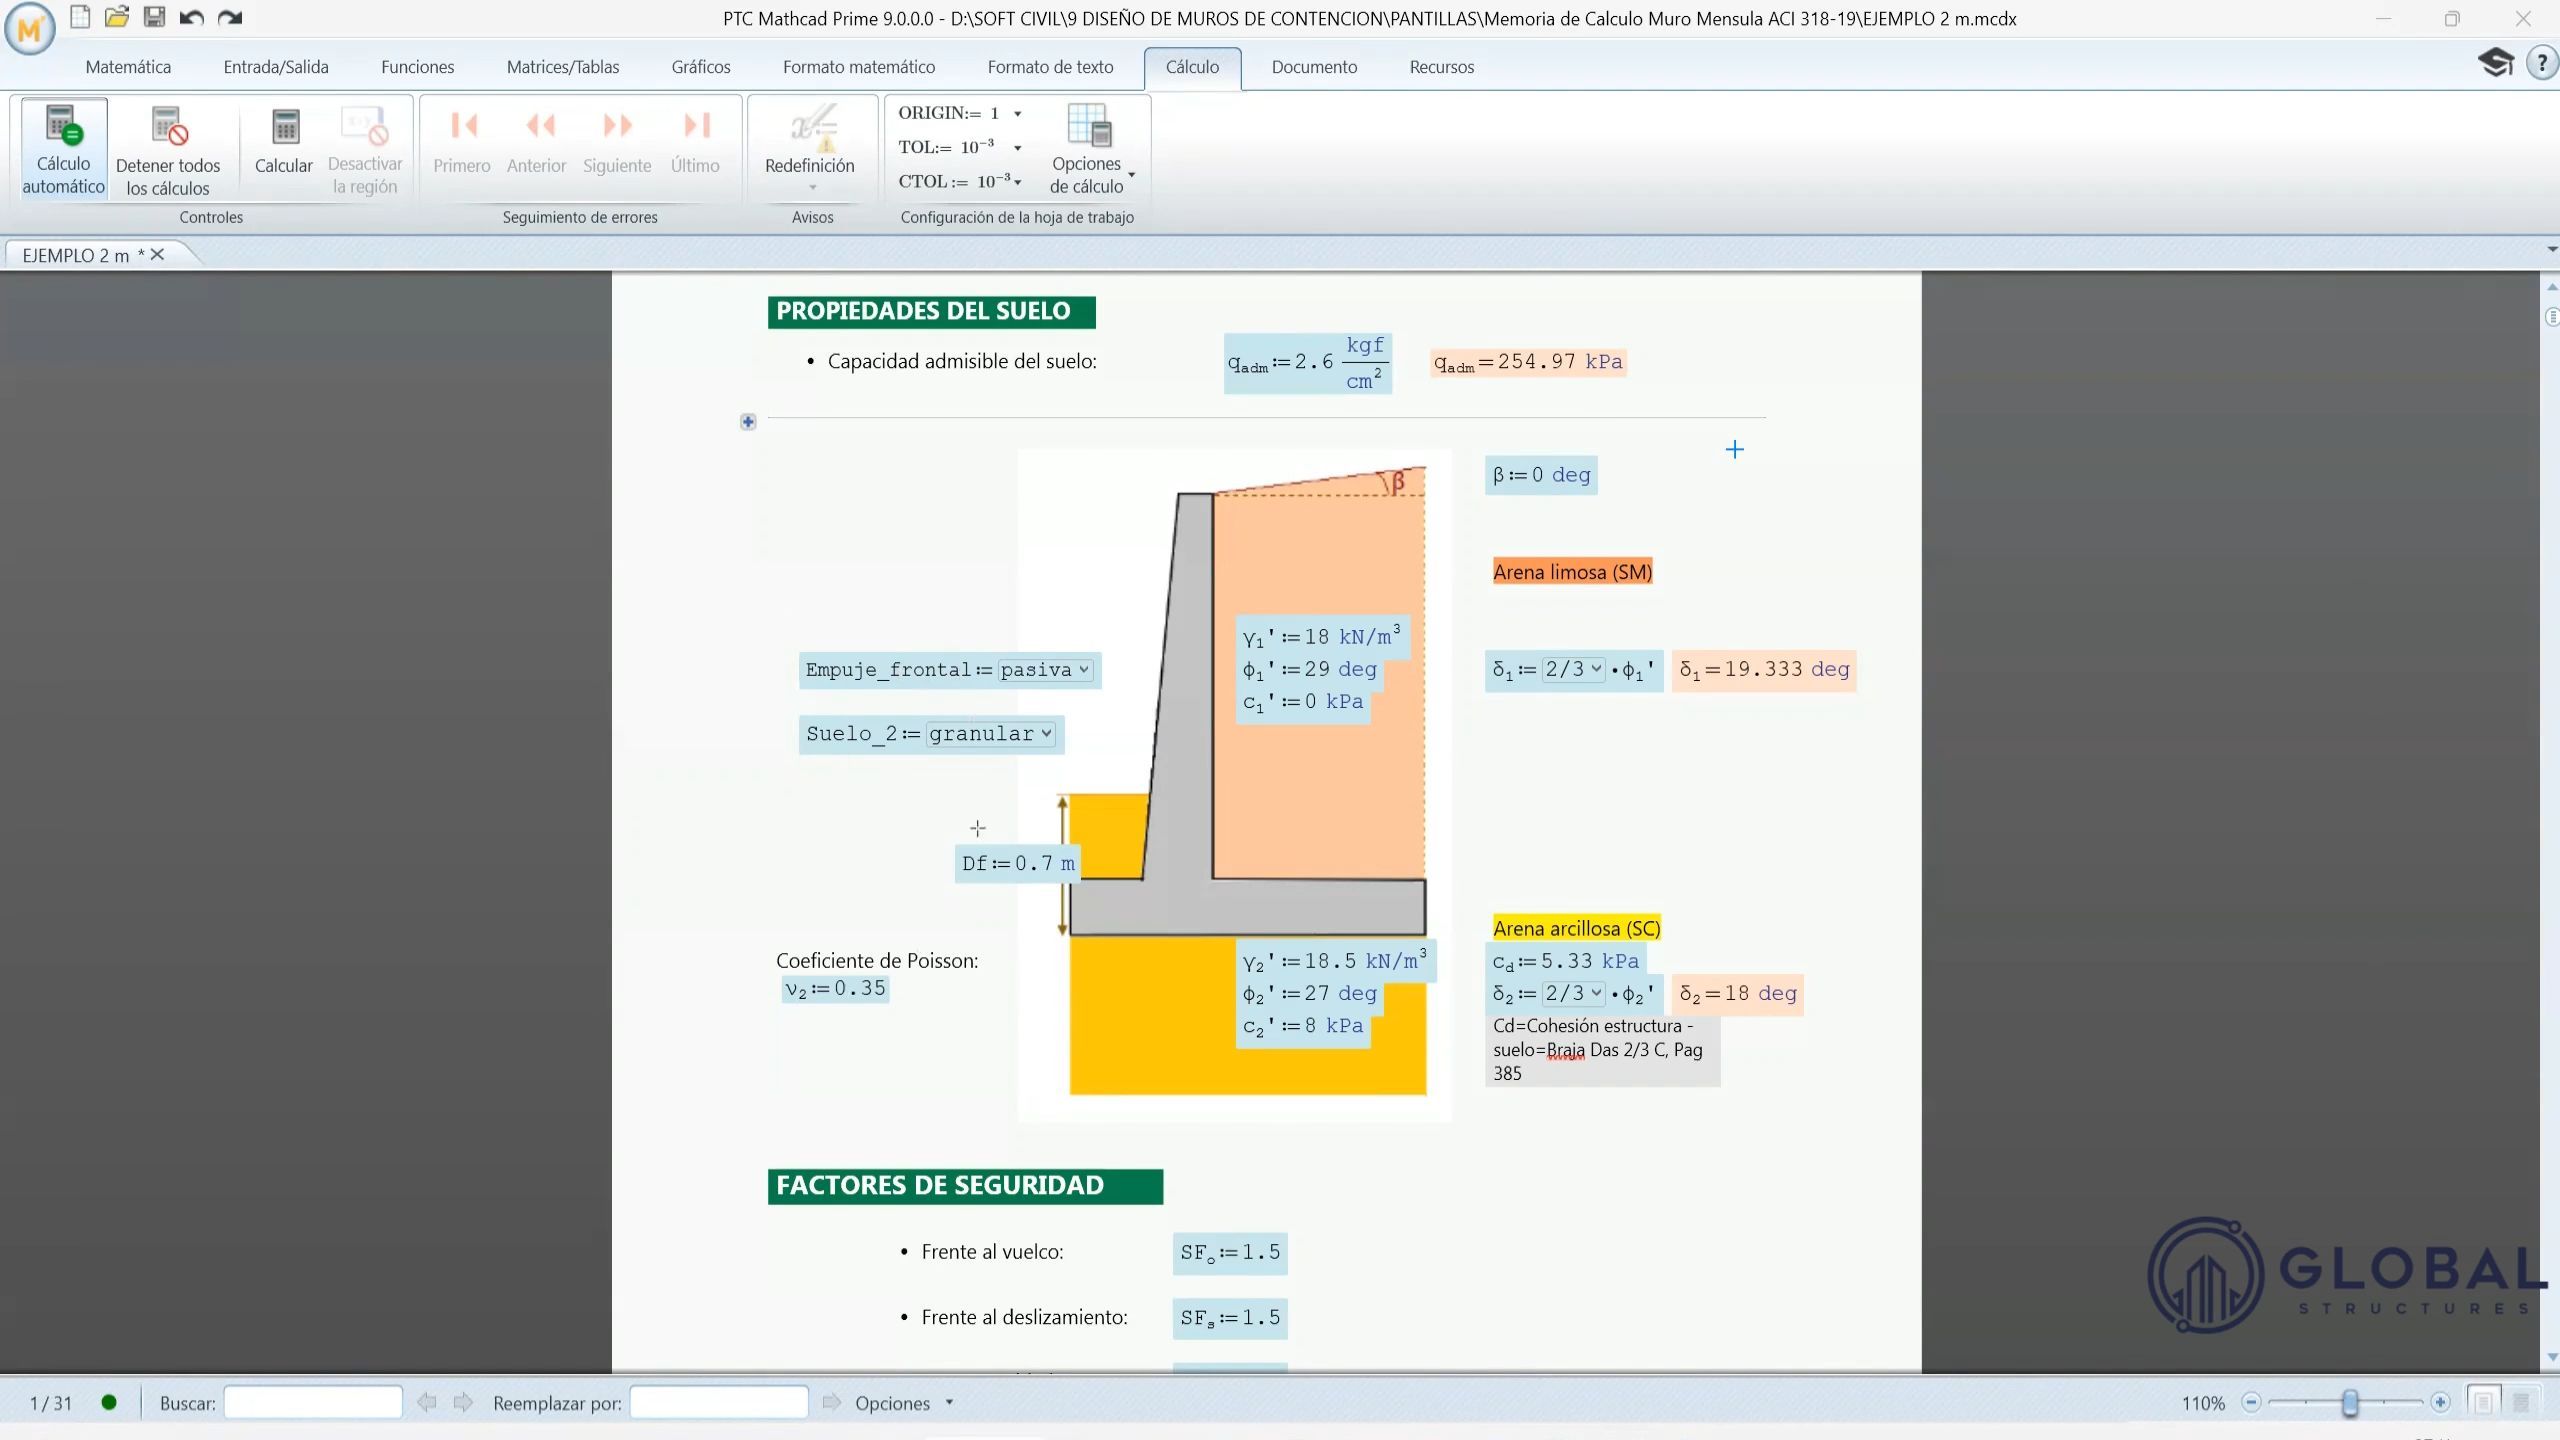Click the Buscar search input field

coord(313,1403)
